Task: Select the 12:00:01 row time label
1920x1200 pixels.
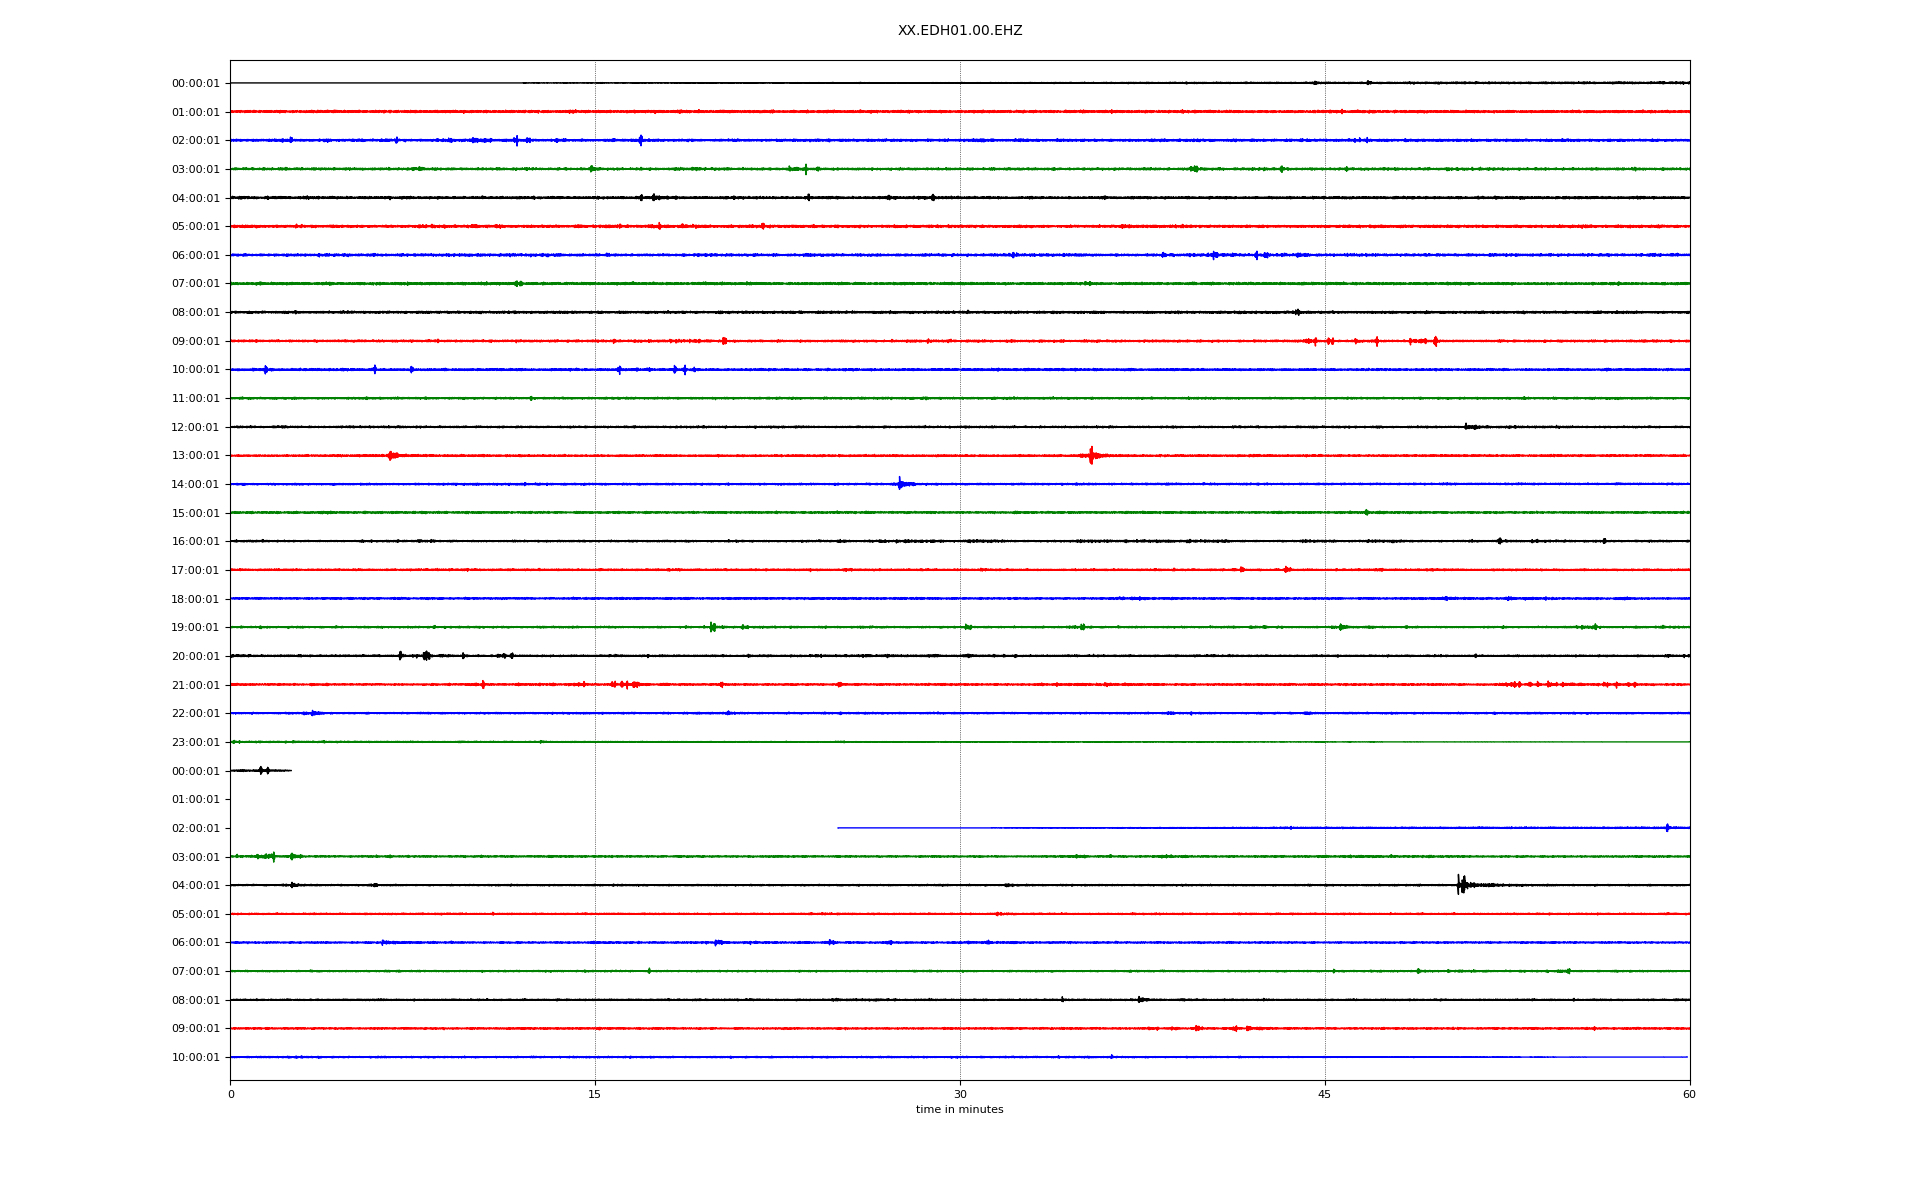Action: tap(195, 428)
